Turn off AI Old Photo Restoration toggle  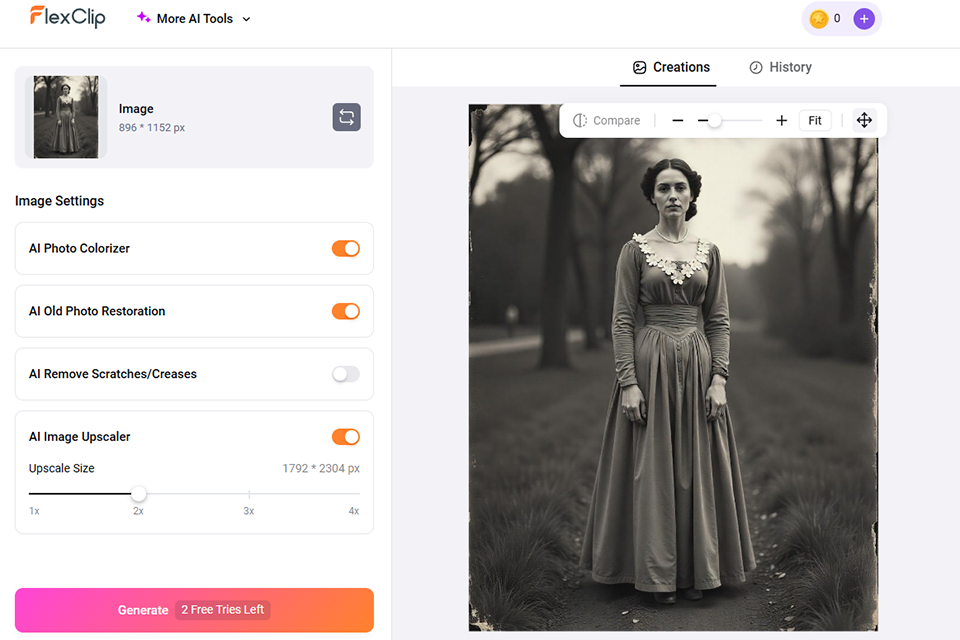pos(346,311)
